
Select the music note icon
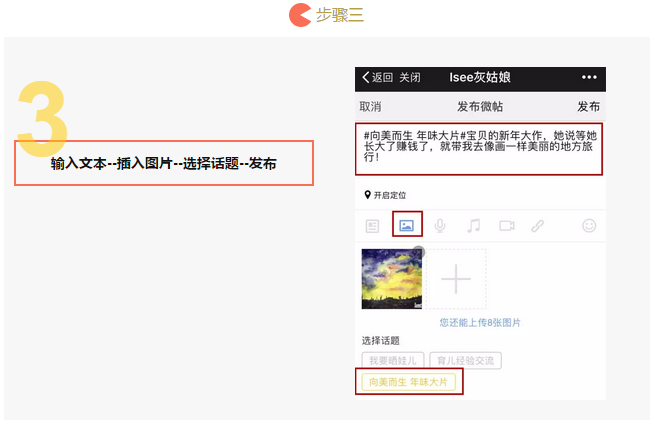(x=473, y=226)
